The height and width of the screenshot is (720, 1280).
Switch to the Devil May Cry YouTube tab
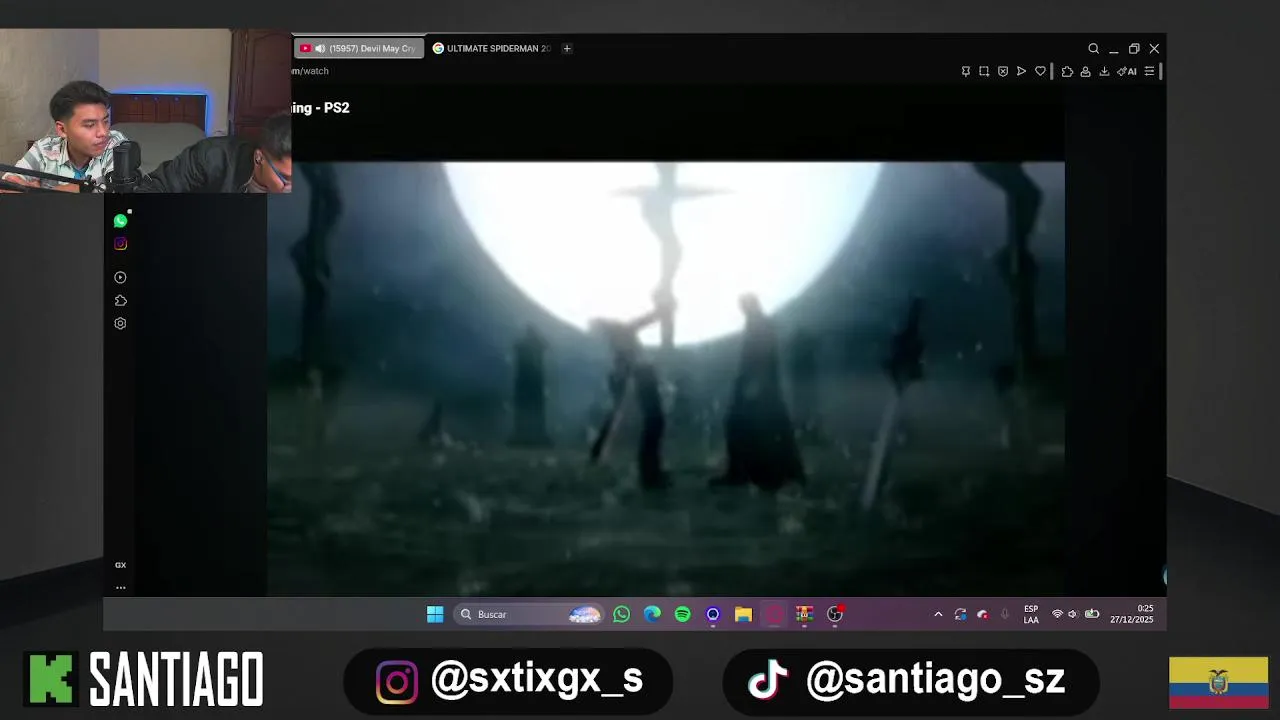pyautogui.click(x=359, y=48)
